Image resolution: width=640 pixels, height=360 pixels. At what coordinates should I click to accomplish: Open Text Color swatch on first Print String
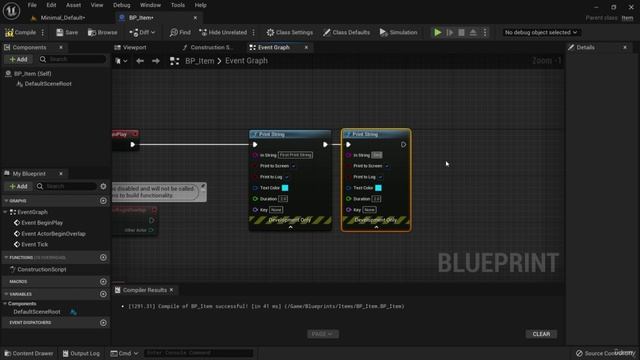tap(285, 188)
